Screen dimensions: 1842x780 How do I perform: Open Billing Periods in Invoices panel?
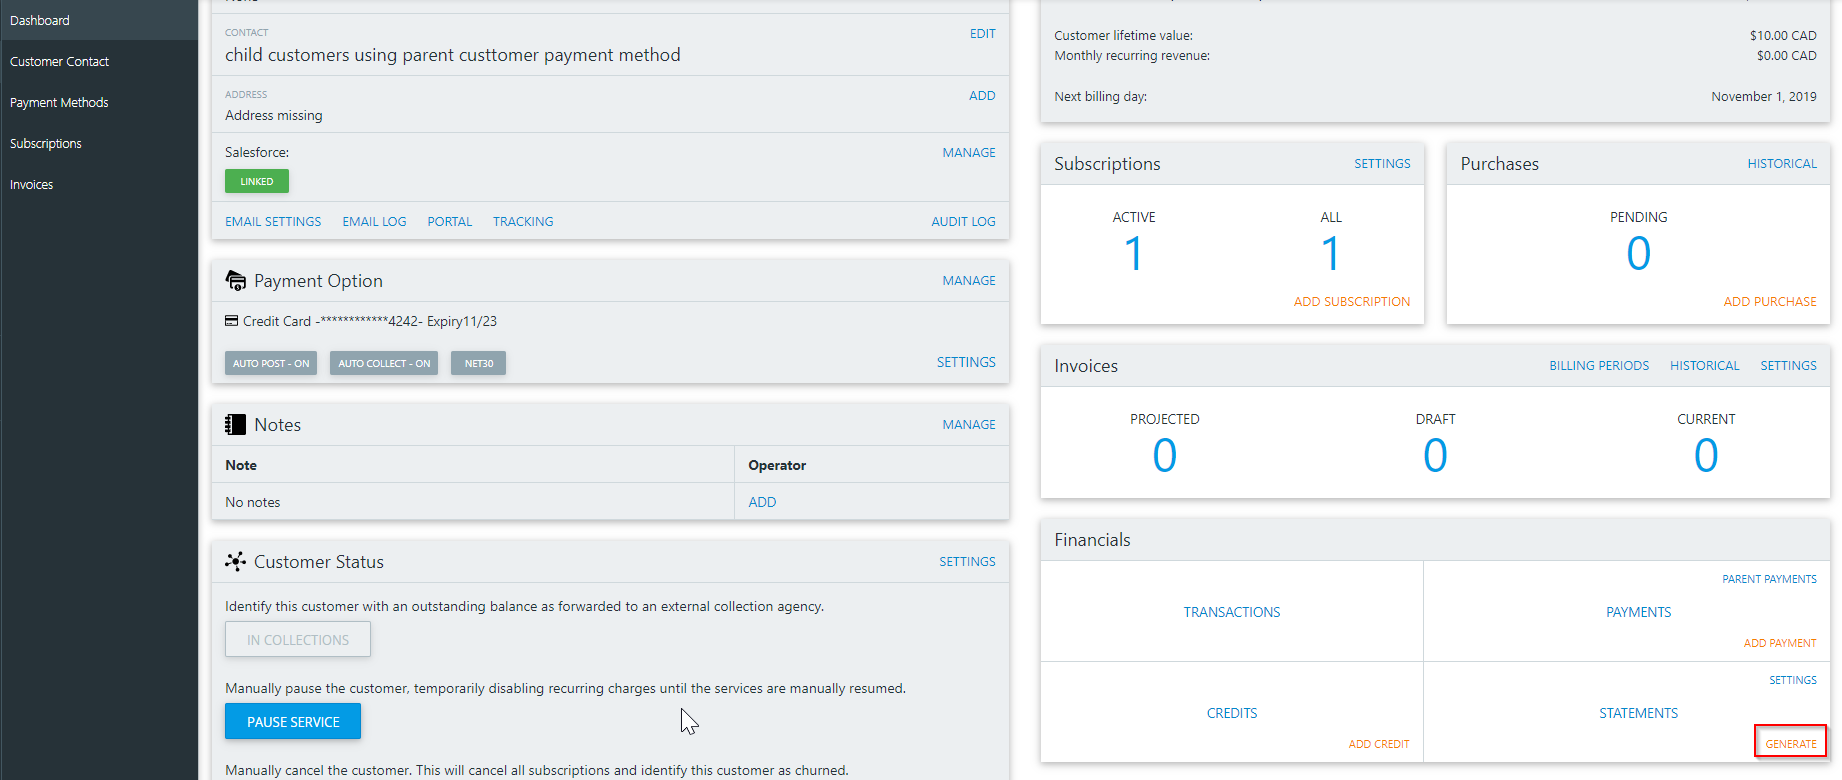1599,365
